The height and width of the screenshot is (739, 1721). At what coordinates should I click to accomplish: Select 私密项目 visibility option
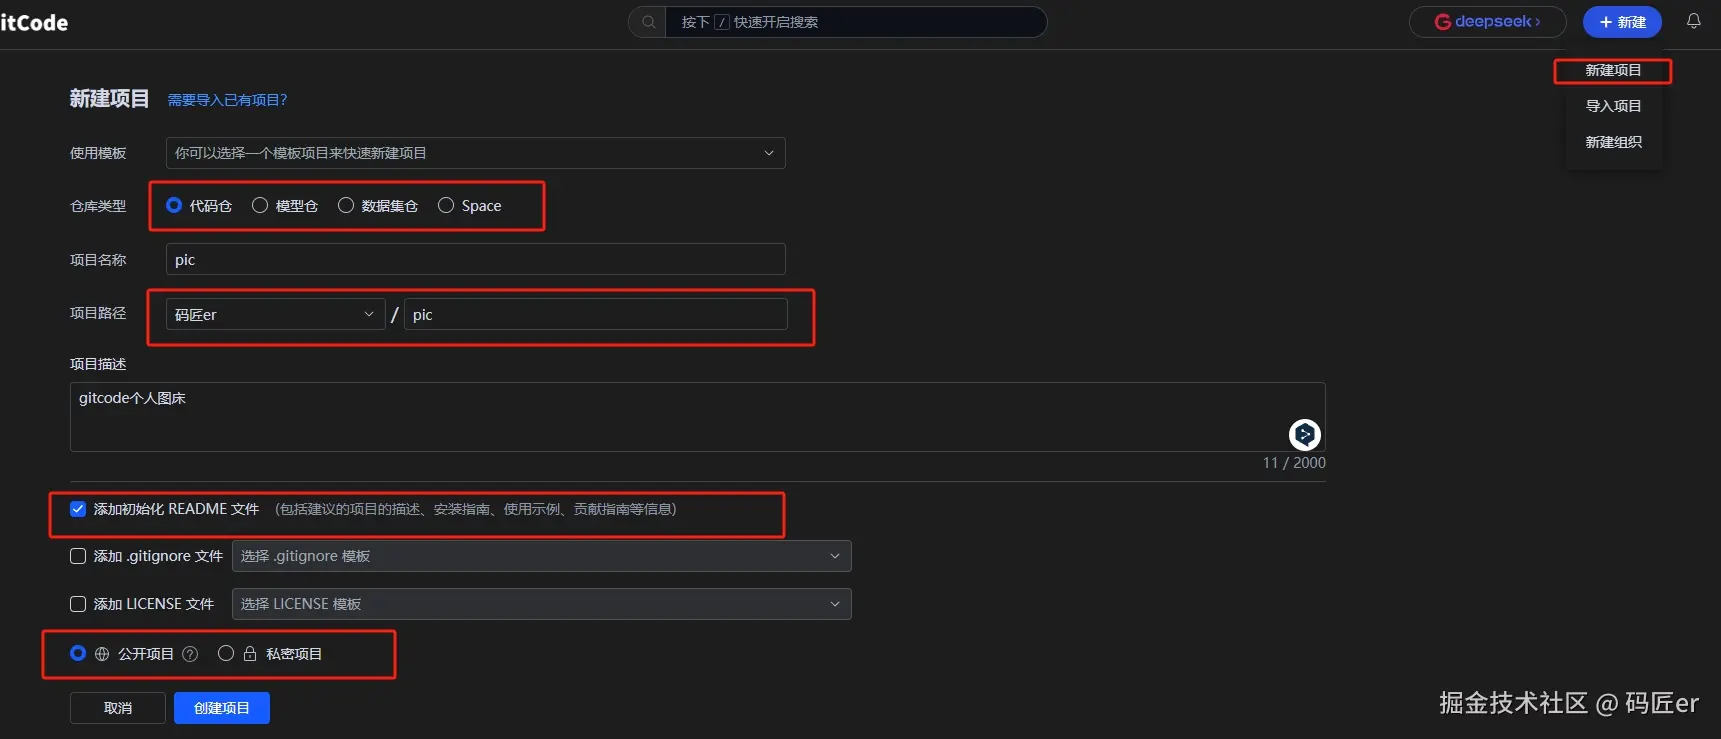226,653
